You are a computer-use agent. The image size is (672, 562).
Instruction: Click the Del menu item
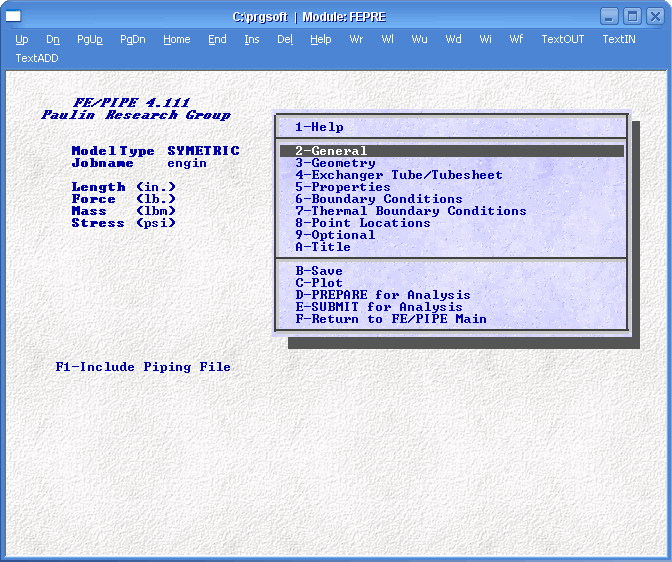[x=285, y=39]
